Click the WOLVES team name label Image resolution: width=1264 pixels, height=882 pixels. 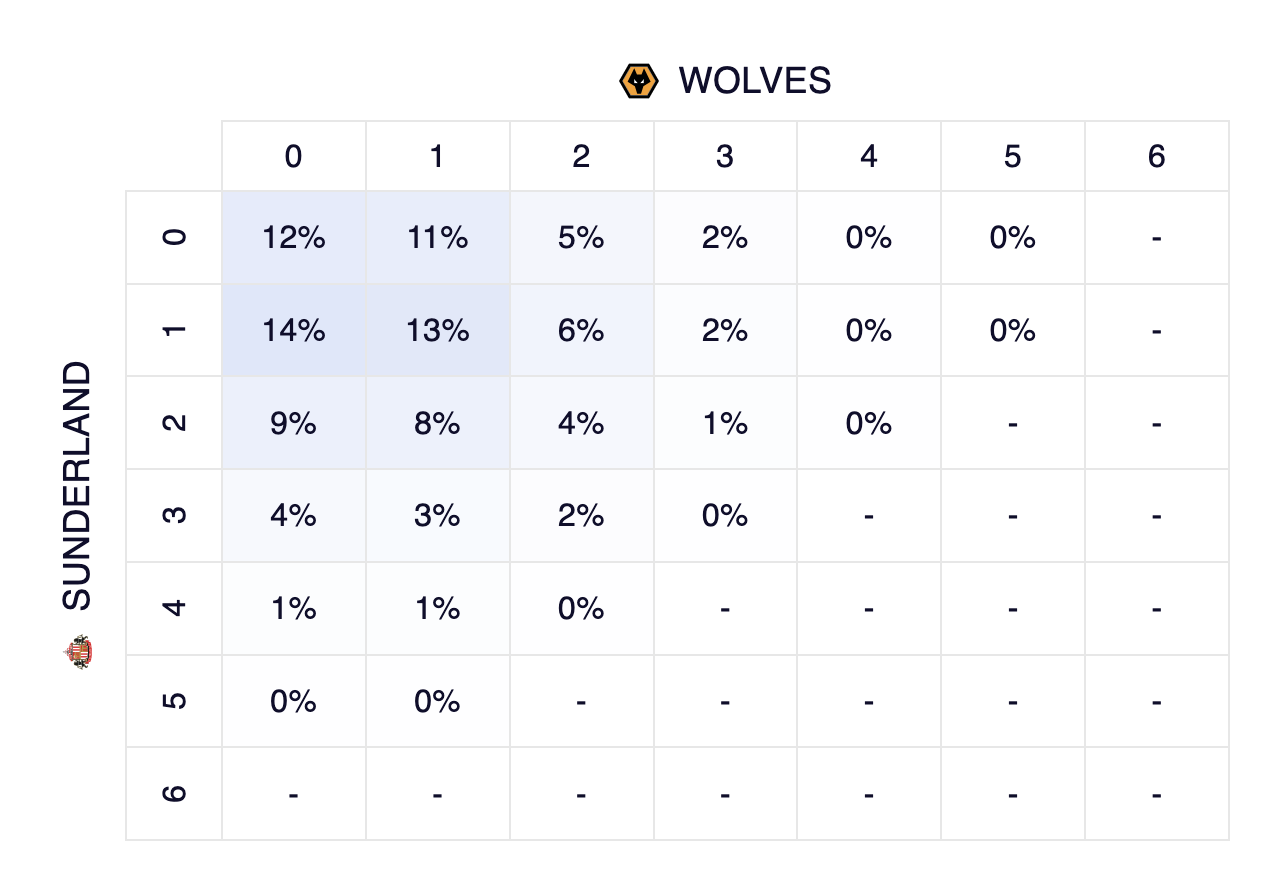pos(754,81)
